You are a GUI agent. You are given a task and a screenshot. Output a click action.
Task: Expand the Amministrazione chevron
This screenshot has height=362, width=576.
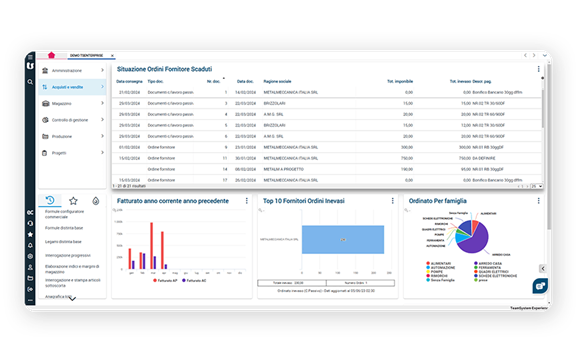point(102,70)
